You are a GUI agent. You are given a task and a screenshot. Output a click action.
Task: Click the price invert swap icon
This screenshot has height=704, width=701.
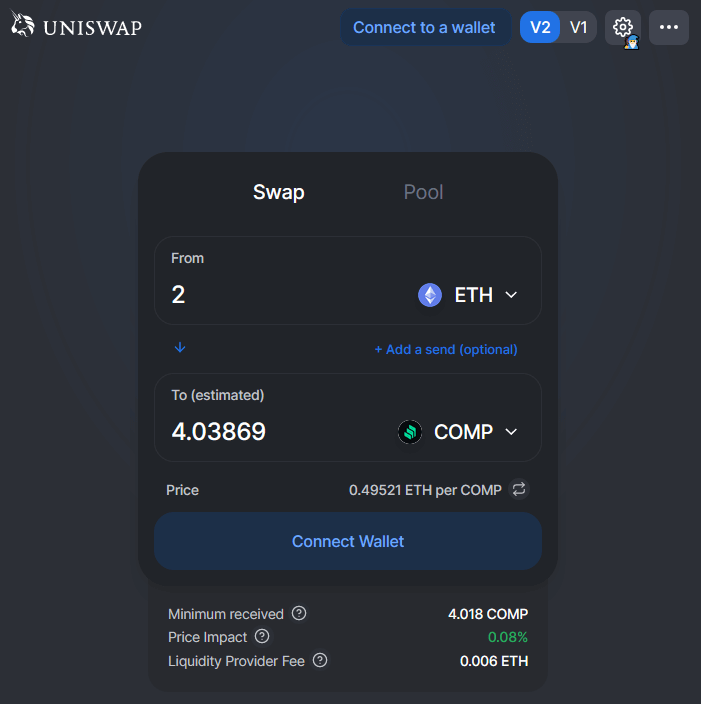click(519, 489)
